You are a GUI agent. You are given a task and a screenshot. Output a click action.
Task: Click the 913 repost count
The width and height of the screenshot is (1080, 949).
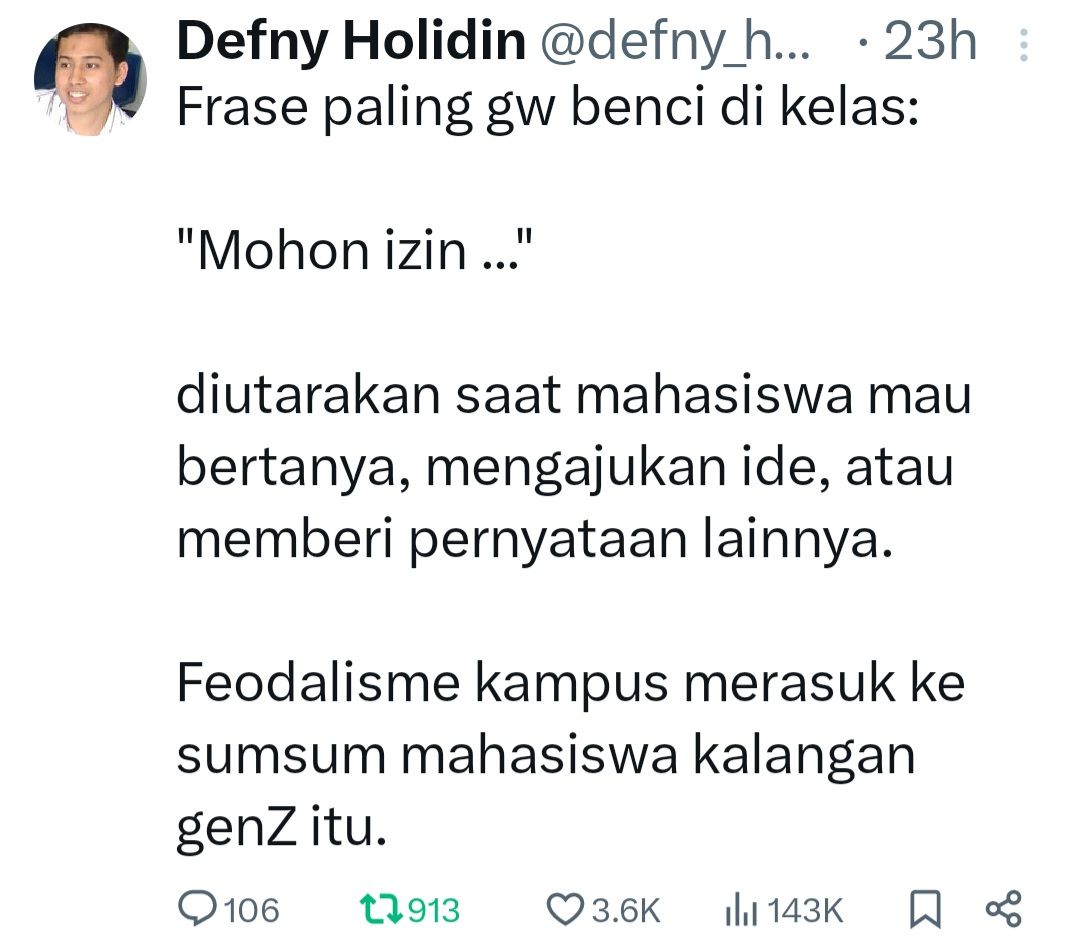click(x=433, y=910)
